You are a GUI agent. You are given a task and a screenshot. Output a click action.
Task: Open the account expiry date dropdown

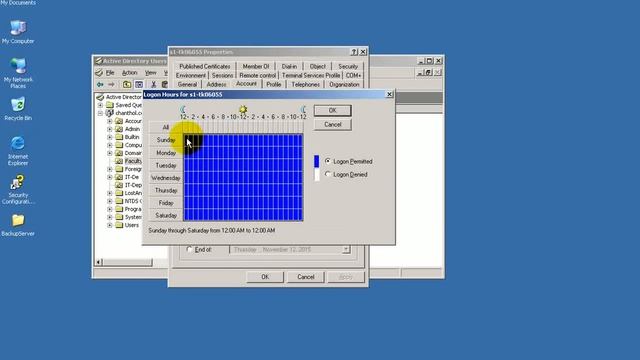(346, 249)
